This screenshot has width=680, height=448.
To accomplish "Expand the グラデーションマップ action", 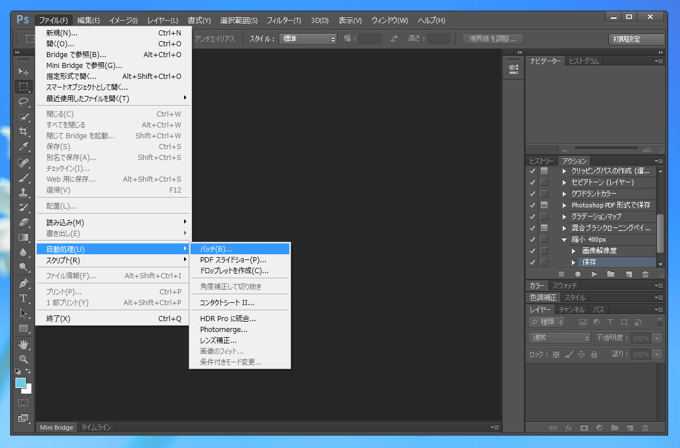I will click(x=564, y=216).
